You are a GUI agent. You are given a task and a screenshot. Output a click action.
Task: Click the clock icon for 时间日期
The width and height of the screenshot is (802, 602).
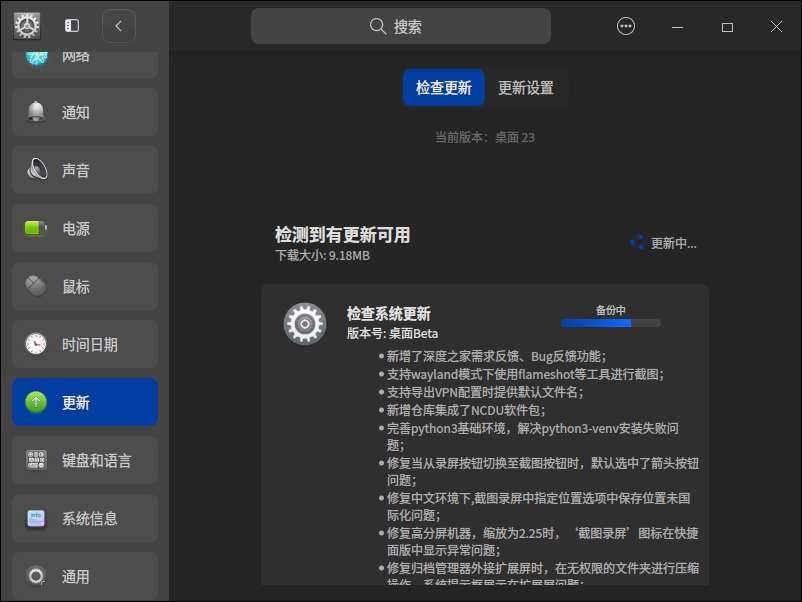36,344
